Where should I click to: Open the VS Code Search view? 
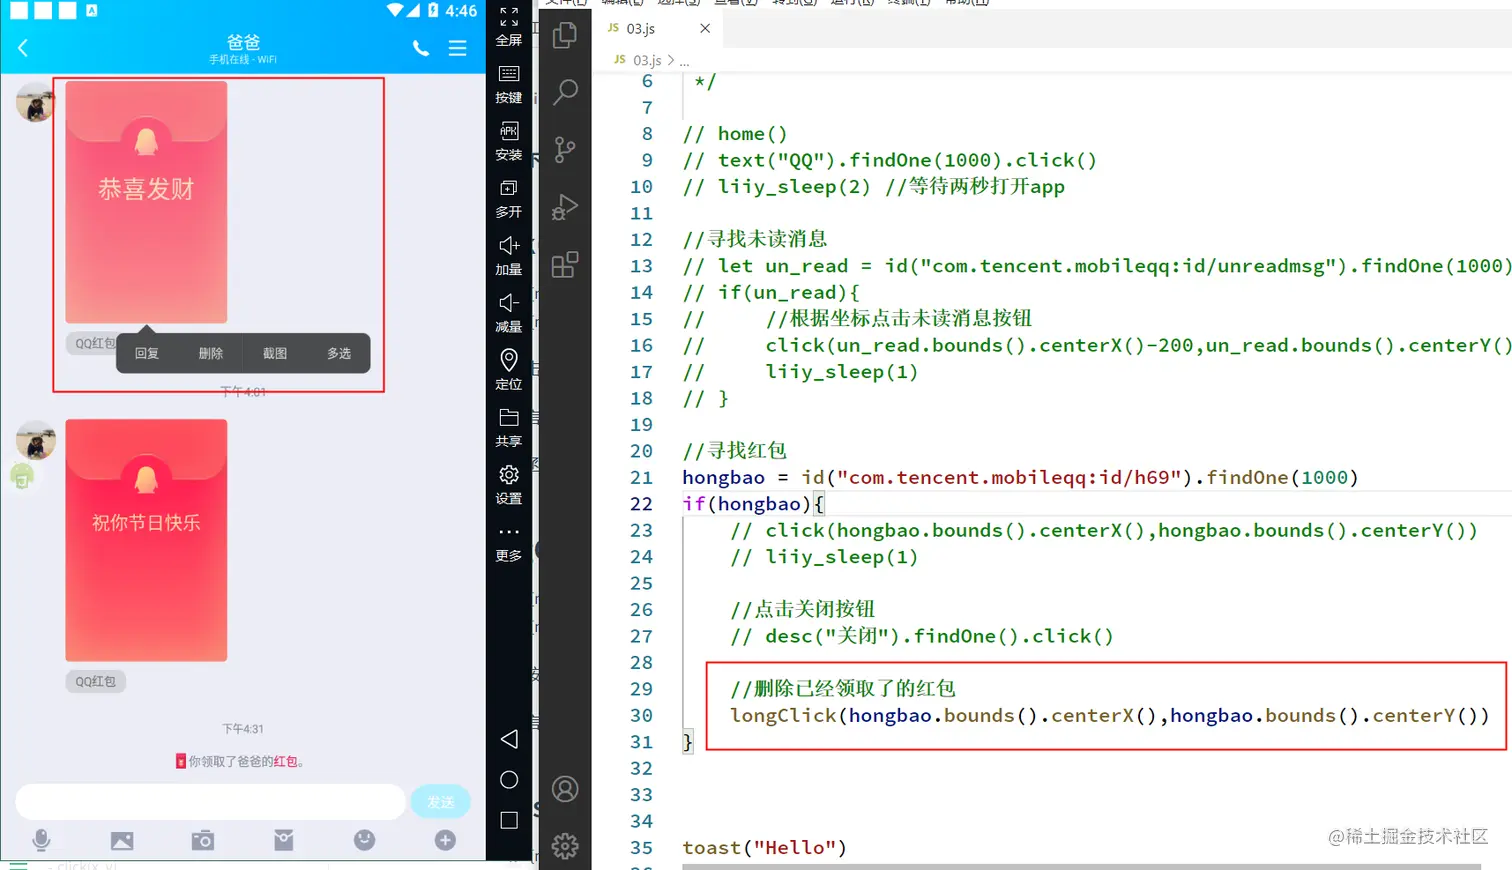[565, 92]
